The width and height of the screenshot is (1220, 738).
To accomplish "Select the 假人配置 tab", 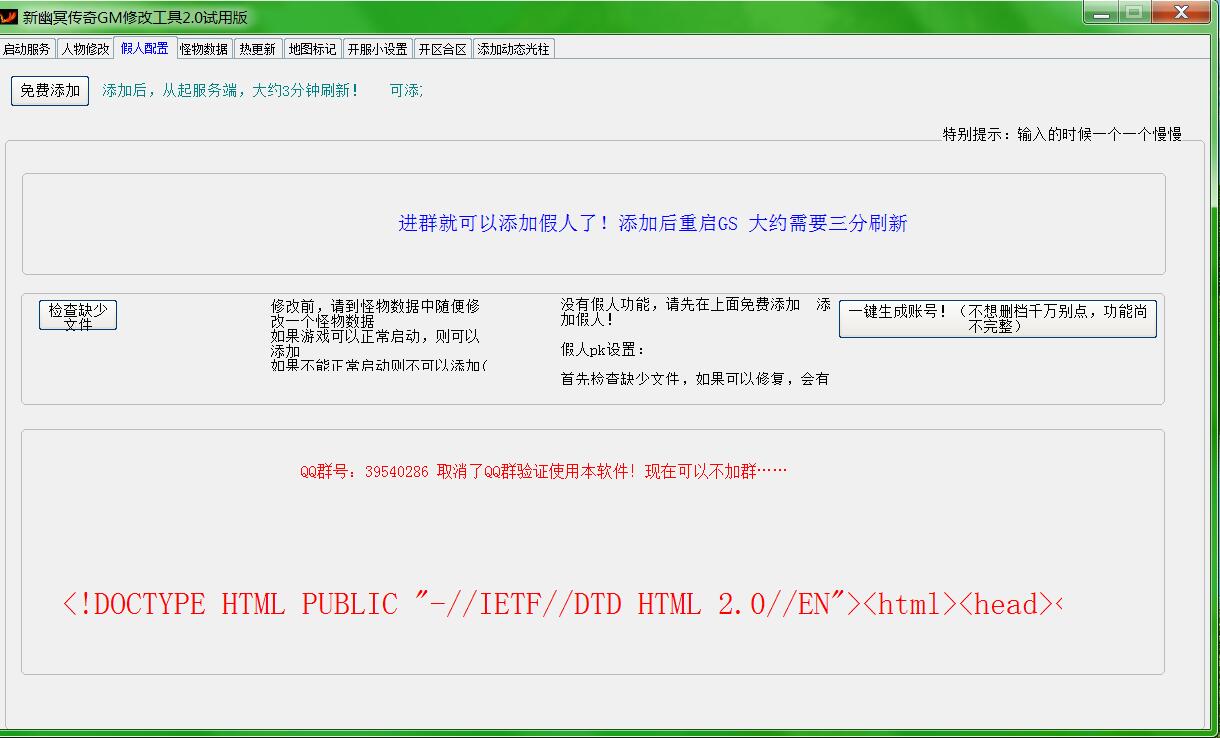I will click(x=144, y=48).
